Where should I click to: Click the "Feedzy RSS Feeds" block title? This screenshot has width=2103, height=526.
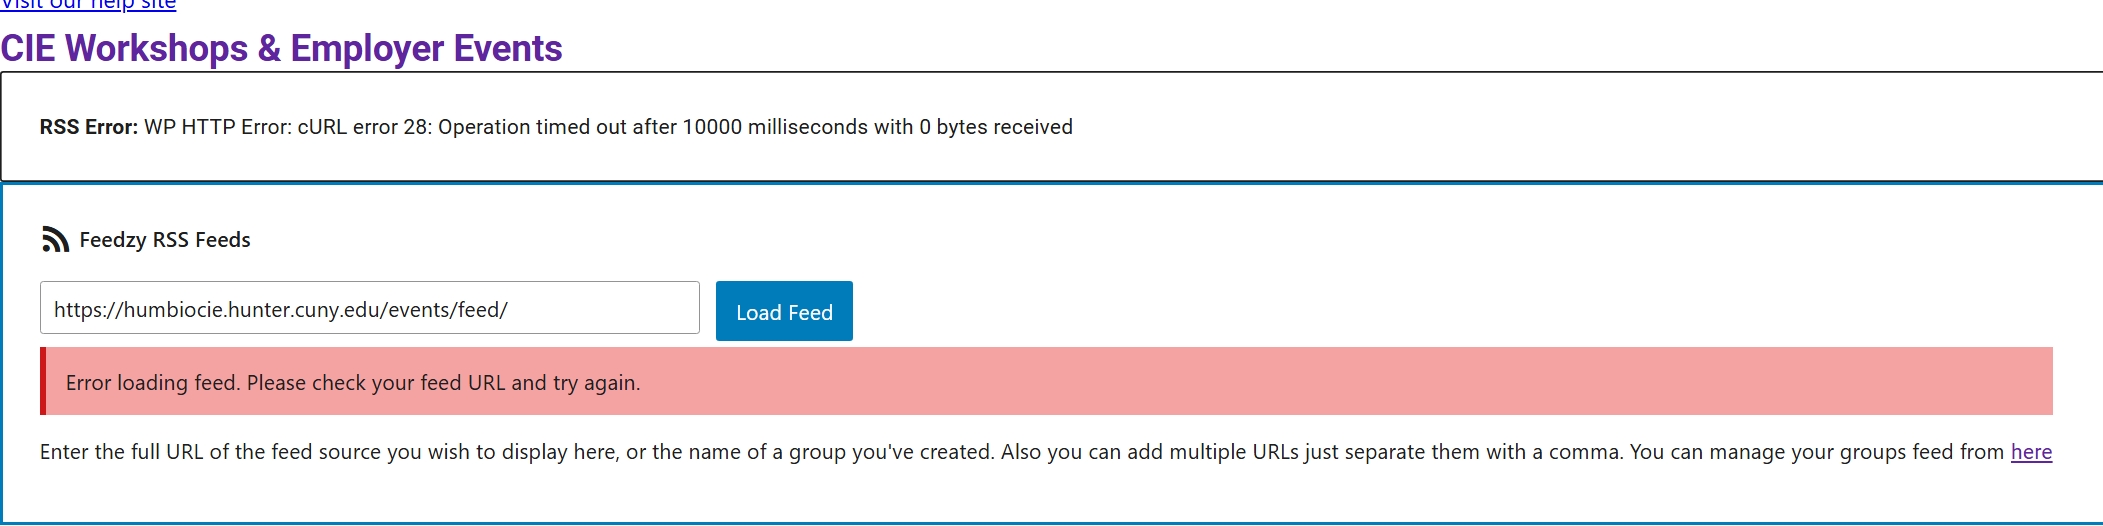coord(165,240)
